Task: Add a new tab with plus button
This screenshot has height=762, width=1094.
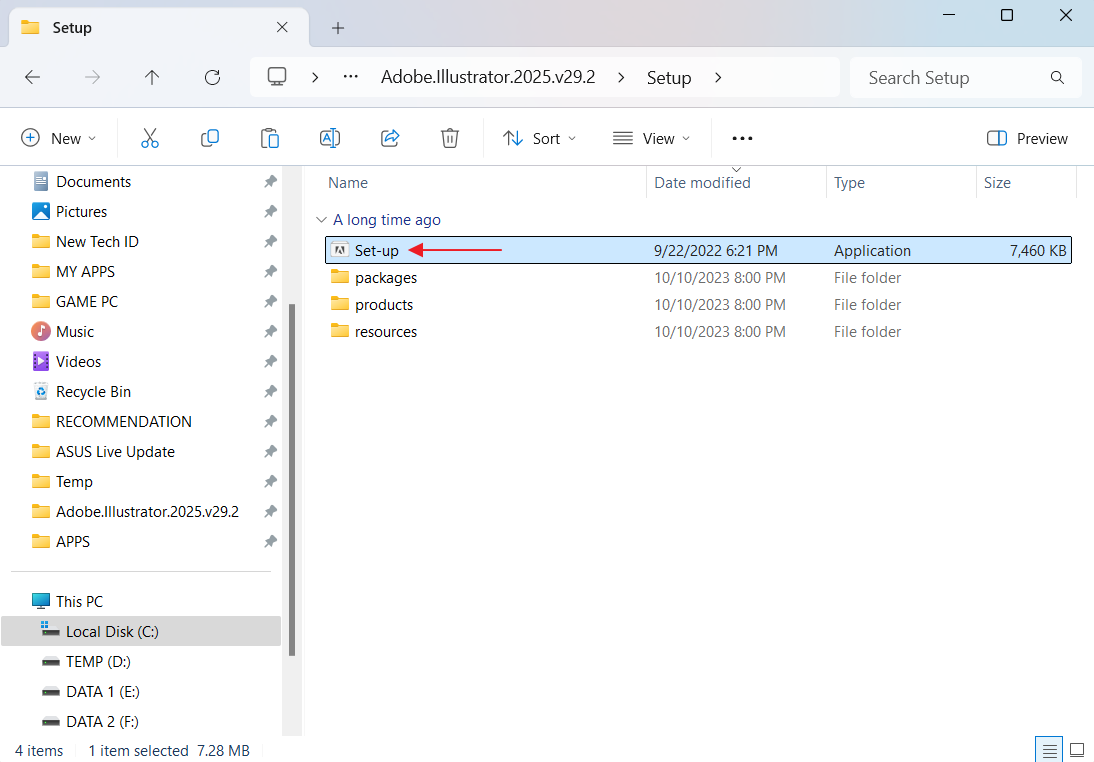Action: pos(338,28)
